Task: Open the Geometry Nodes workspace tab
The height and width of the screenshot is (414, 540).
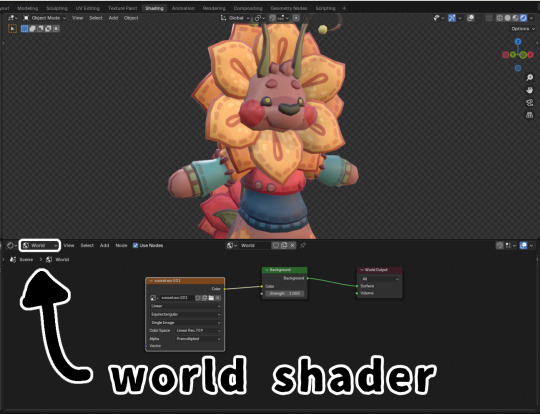Action: (x=289, y=8)
